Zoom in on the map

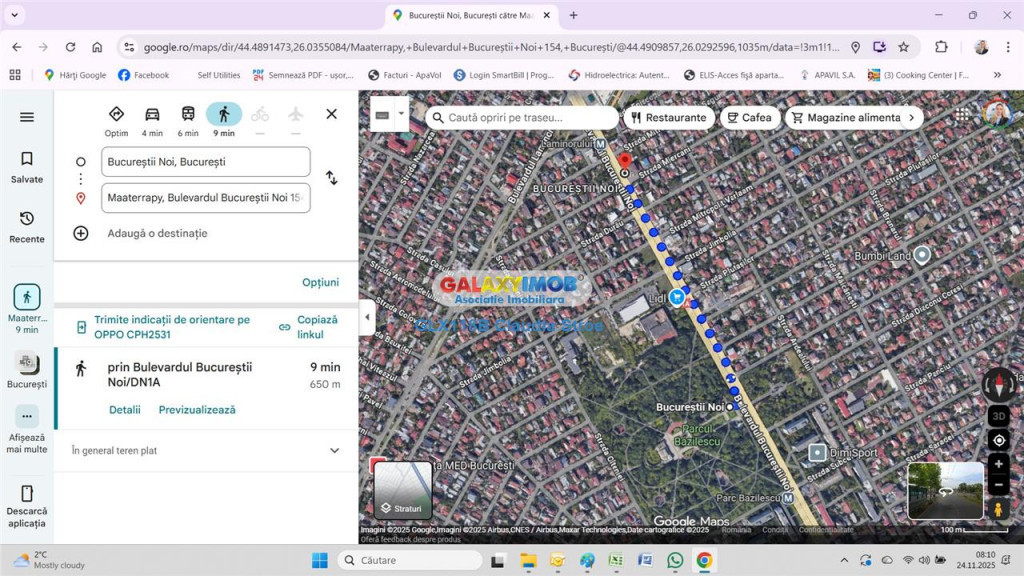(998, 464)
